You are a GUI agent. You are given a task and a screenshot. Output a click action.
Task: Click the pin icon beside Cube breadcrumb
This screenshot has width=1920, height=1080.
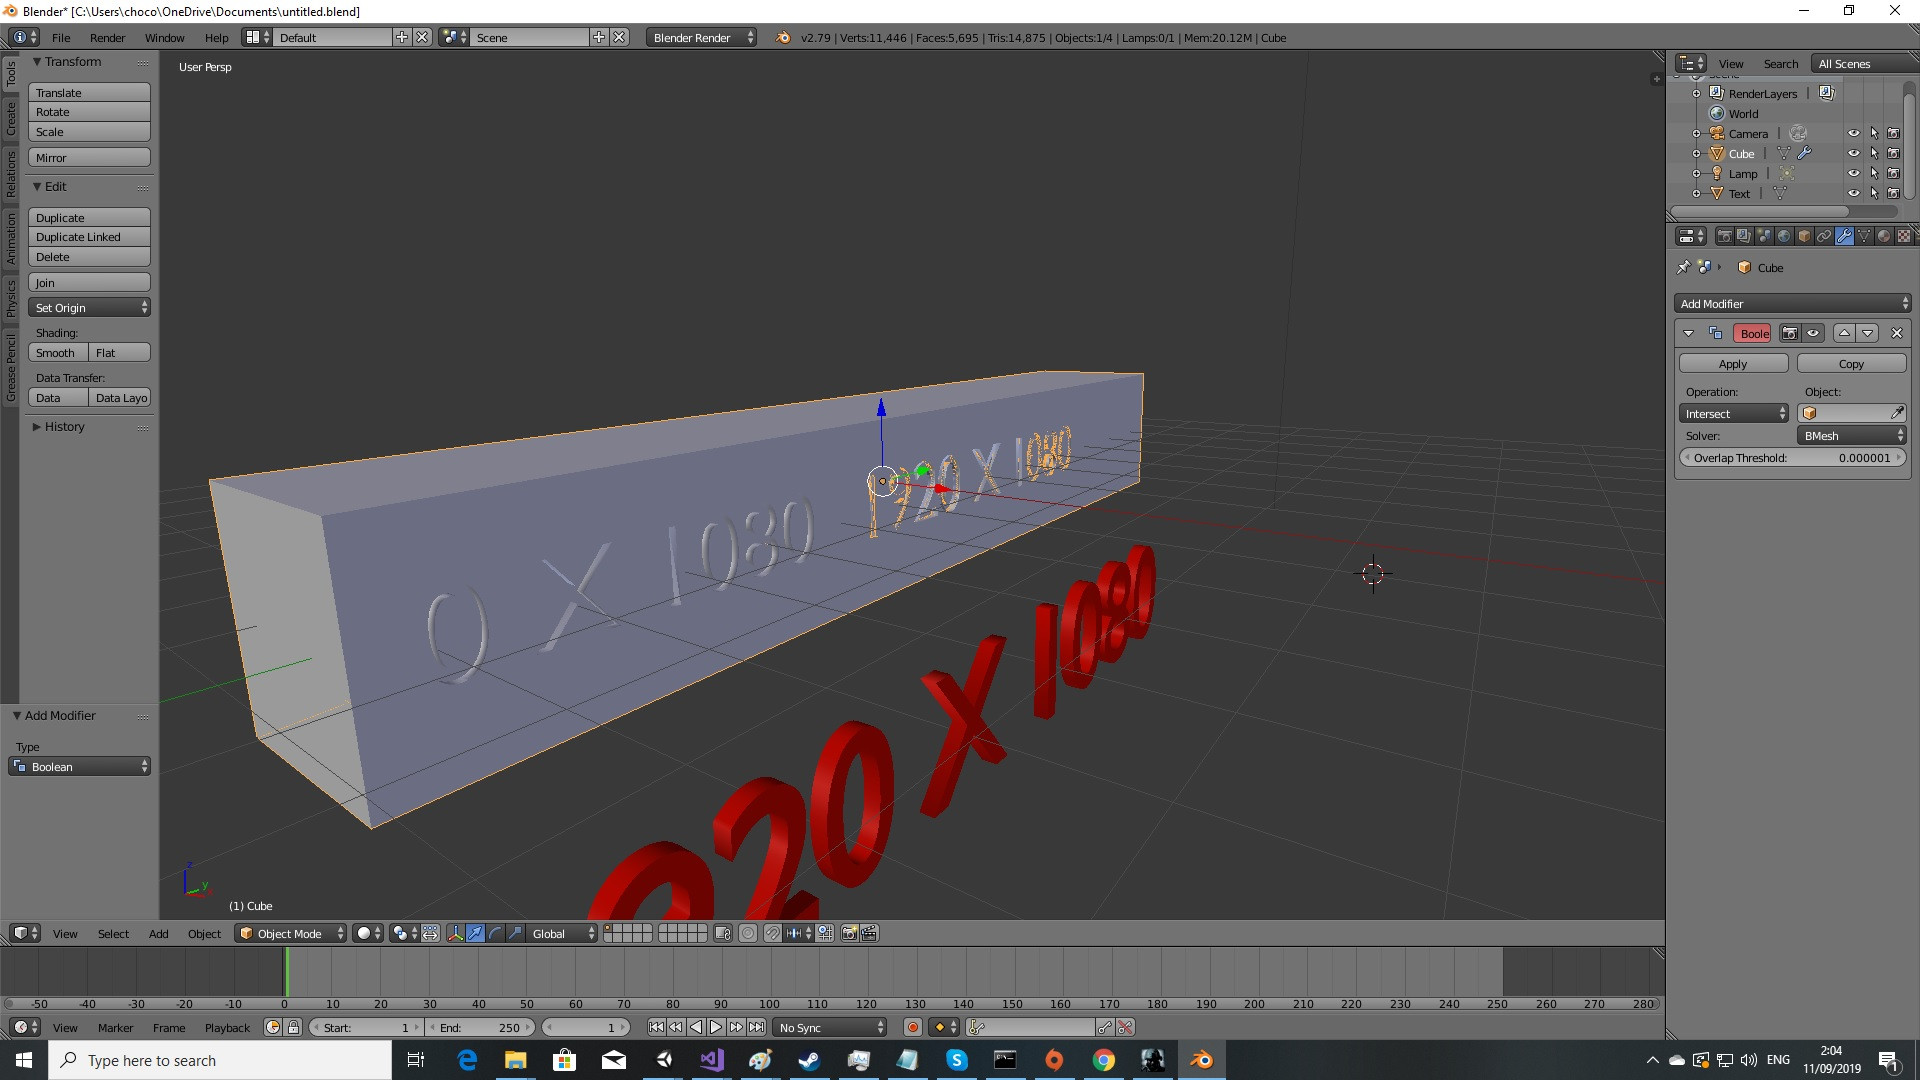(x=1683, y=267)
